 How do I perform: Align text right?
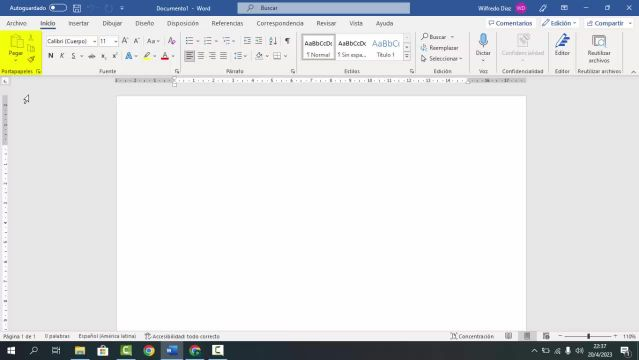212,55
